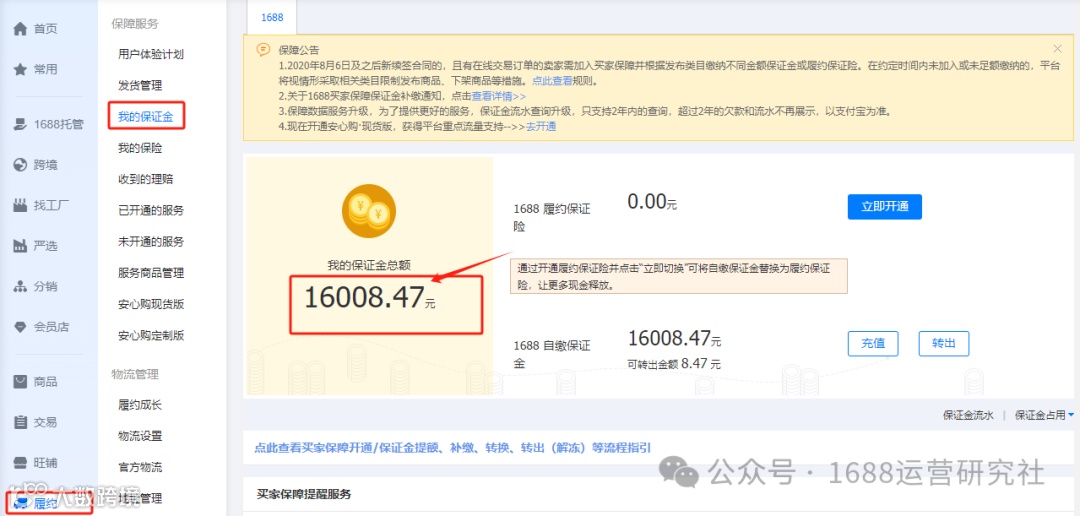1080x516 pixels.
Task: Close the 保障公告 notice banner
Action: pyautogui.click(x=1057, y=49)
